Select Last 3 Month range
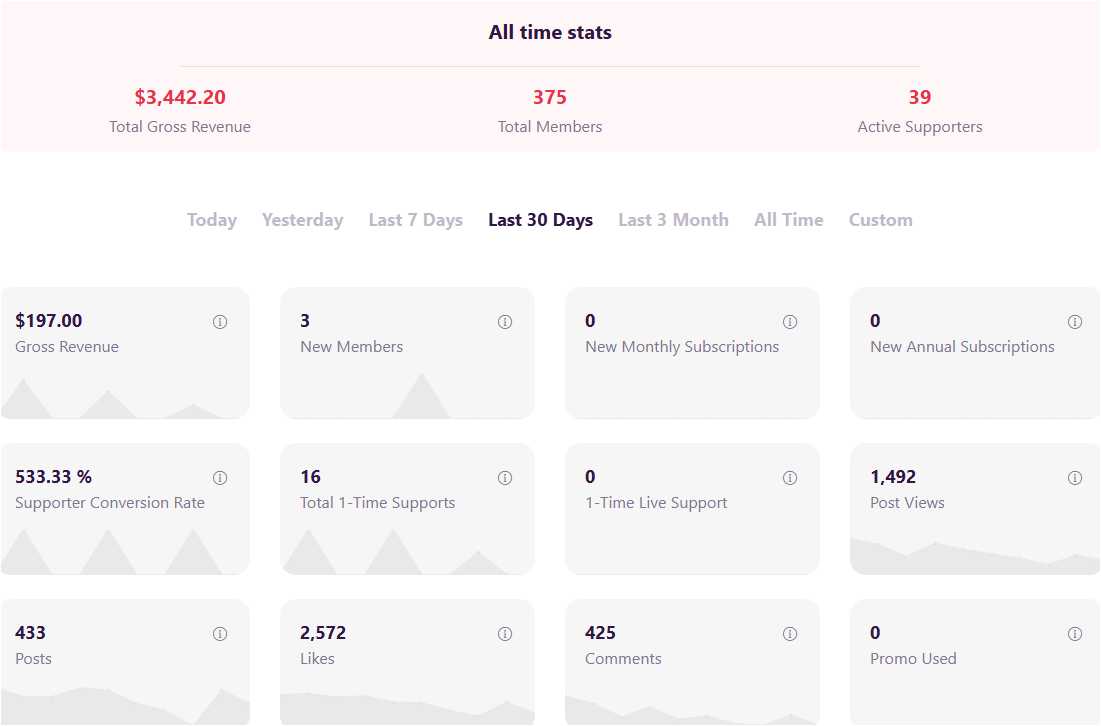The image size is (1101, 726). coord(673,220)
